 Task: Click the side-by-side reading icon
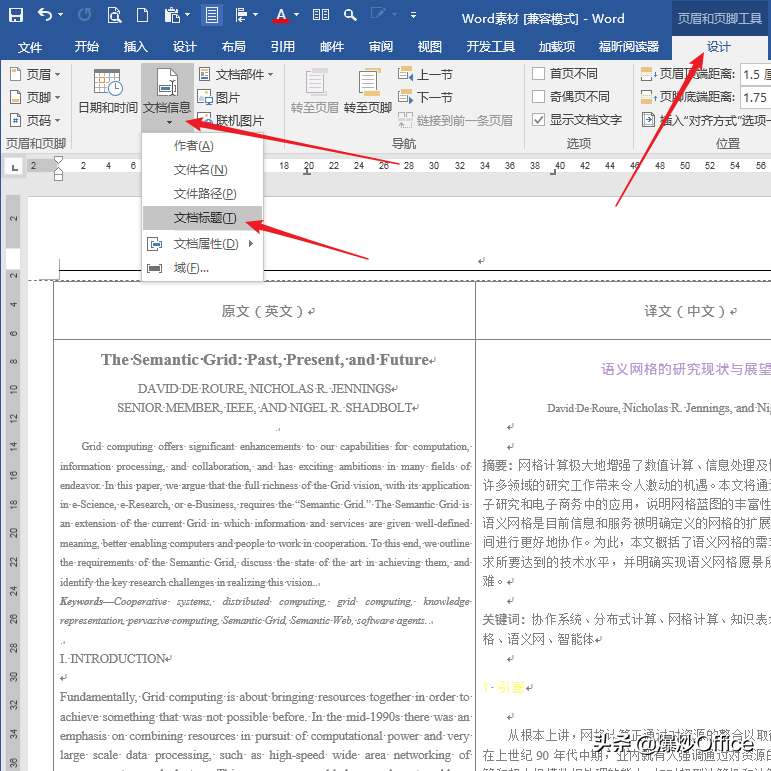[x=321, y=15]
